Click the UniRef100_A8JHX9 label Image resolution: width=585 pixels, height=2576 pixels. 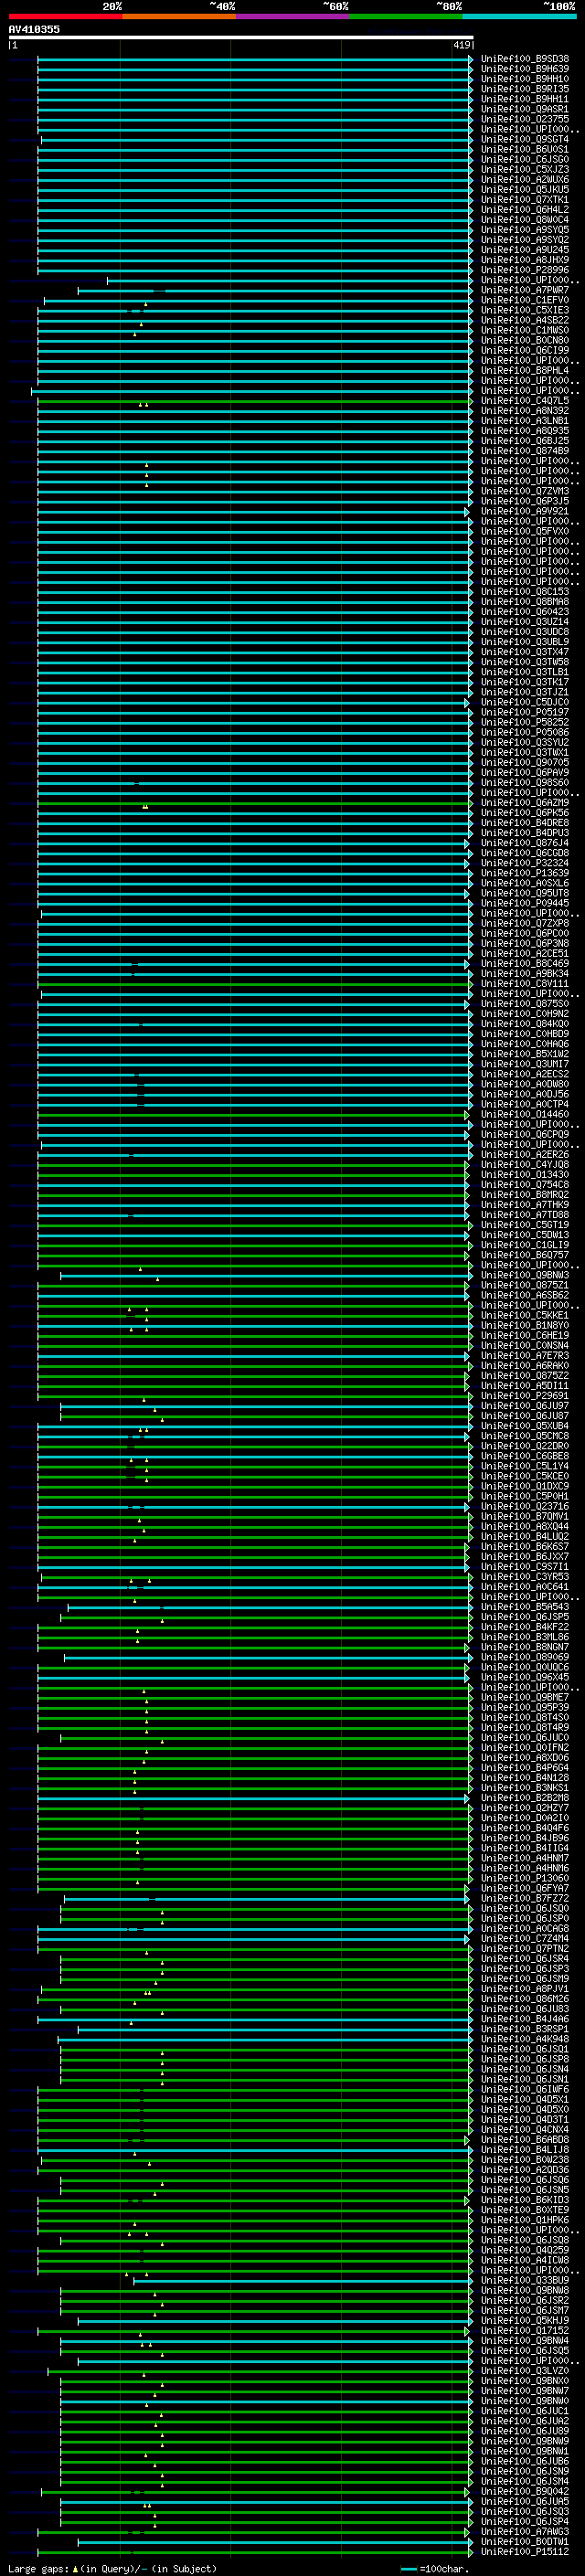pos(525,260)
